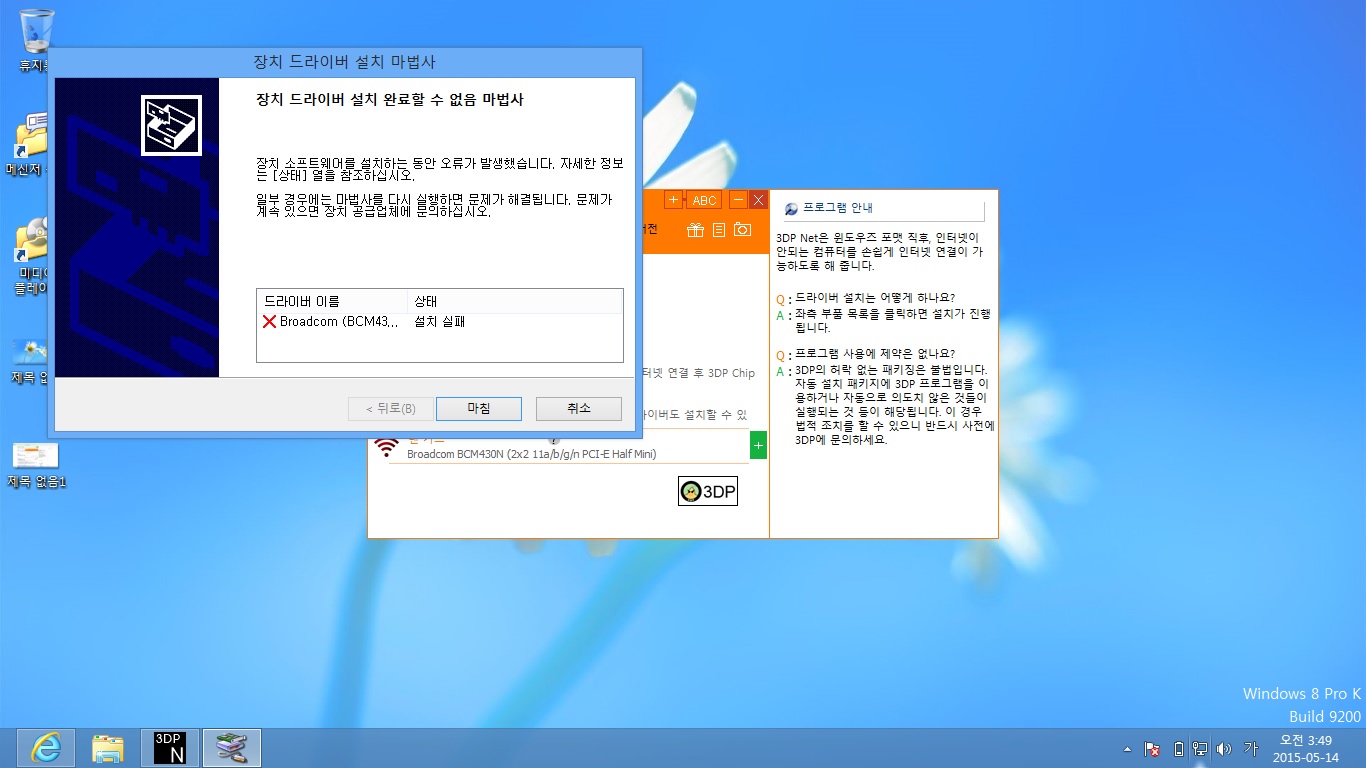Click the 상태 column header
Image resolution: width=1366 pixels, height=768 pixels.
(514, 301)
